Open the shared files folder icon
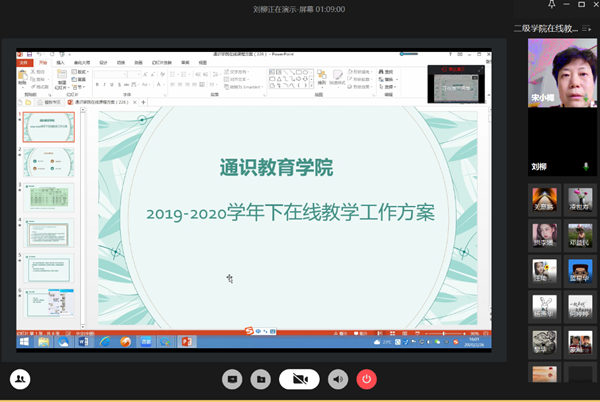This screenshot has height=402, width=600. [x=260, y=379]
